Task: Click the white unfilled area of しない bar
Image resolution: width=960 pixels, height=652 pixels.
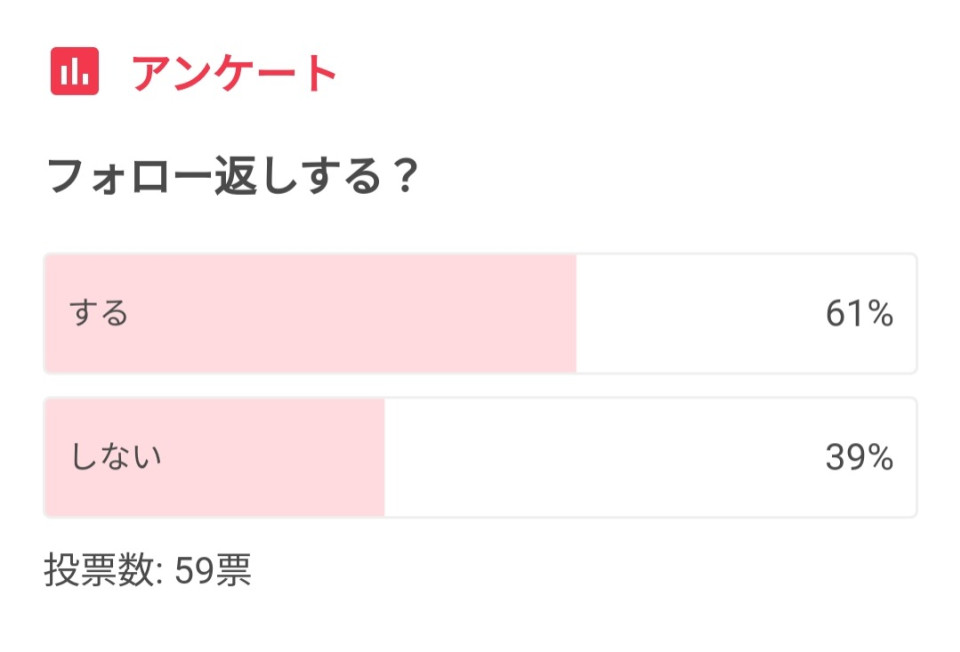Action: (x=600, y=458)
